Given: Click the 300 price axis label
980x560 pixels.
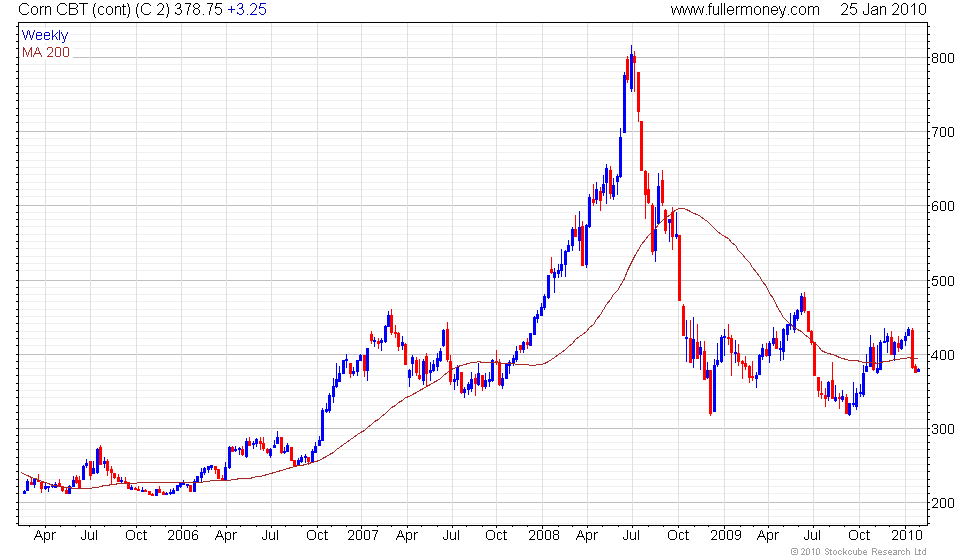Looking at the screenshot, I should coord(942,429).
